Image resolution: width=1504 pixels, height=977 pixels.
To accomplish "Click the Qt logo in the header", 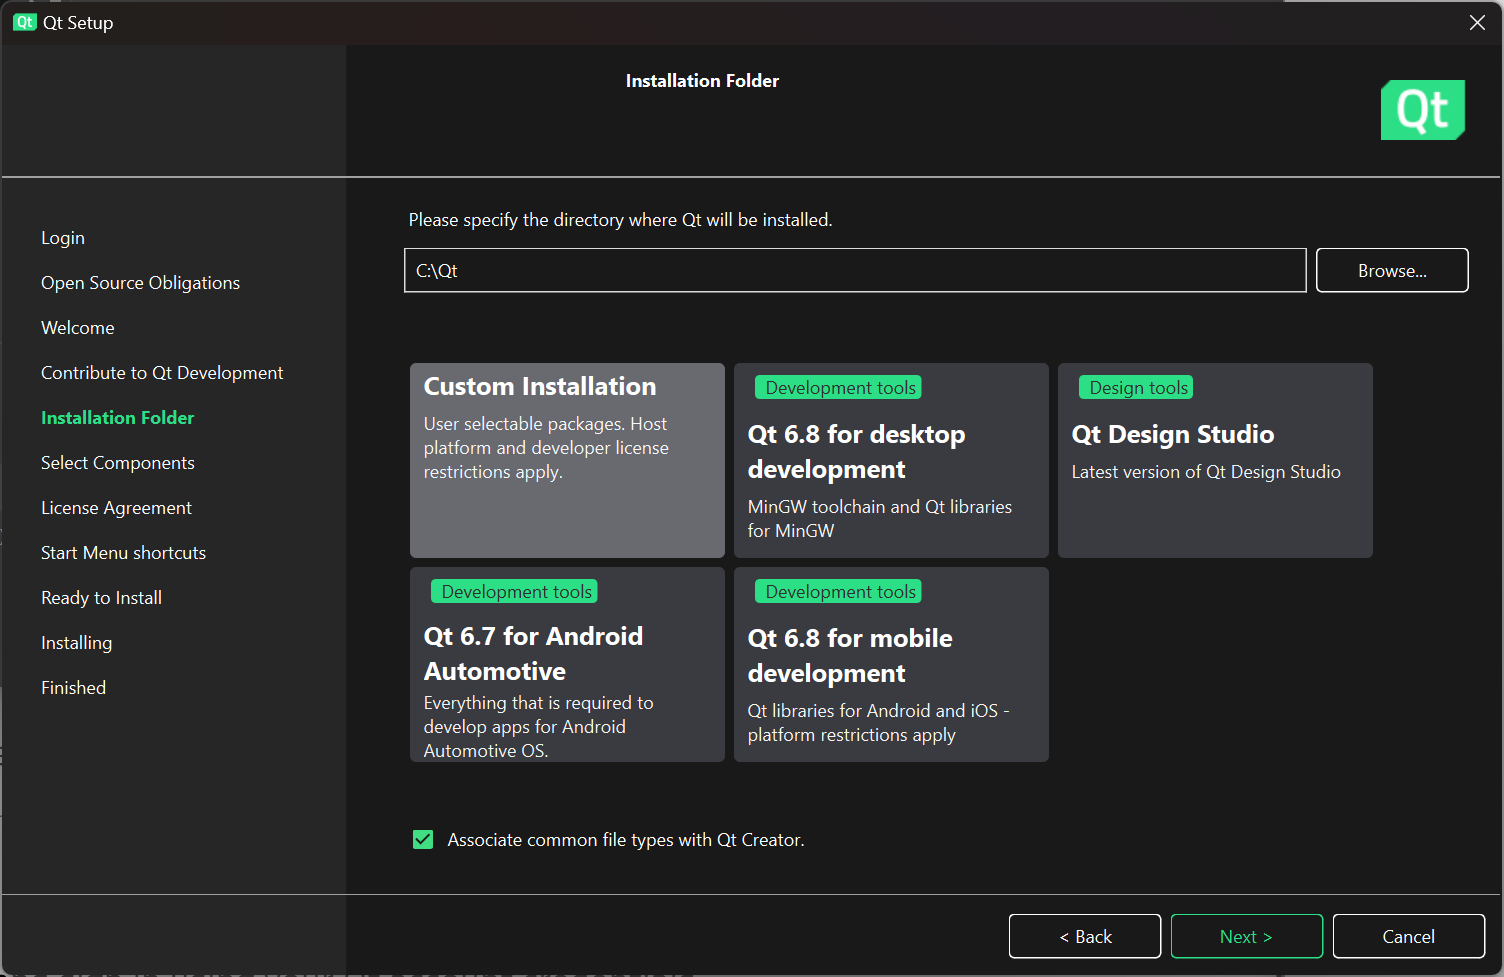I will click(x=1422, y=110).
